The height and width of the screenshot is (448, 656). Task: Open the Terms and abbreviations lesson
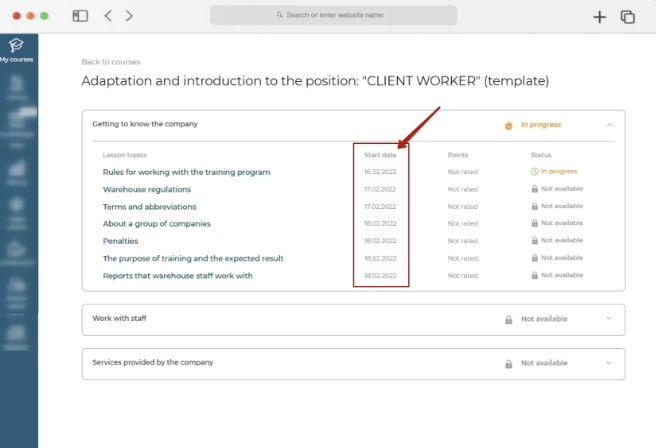click(x=149, y=207)
